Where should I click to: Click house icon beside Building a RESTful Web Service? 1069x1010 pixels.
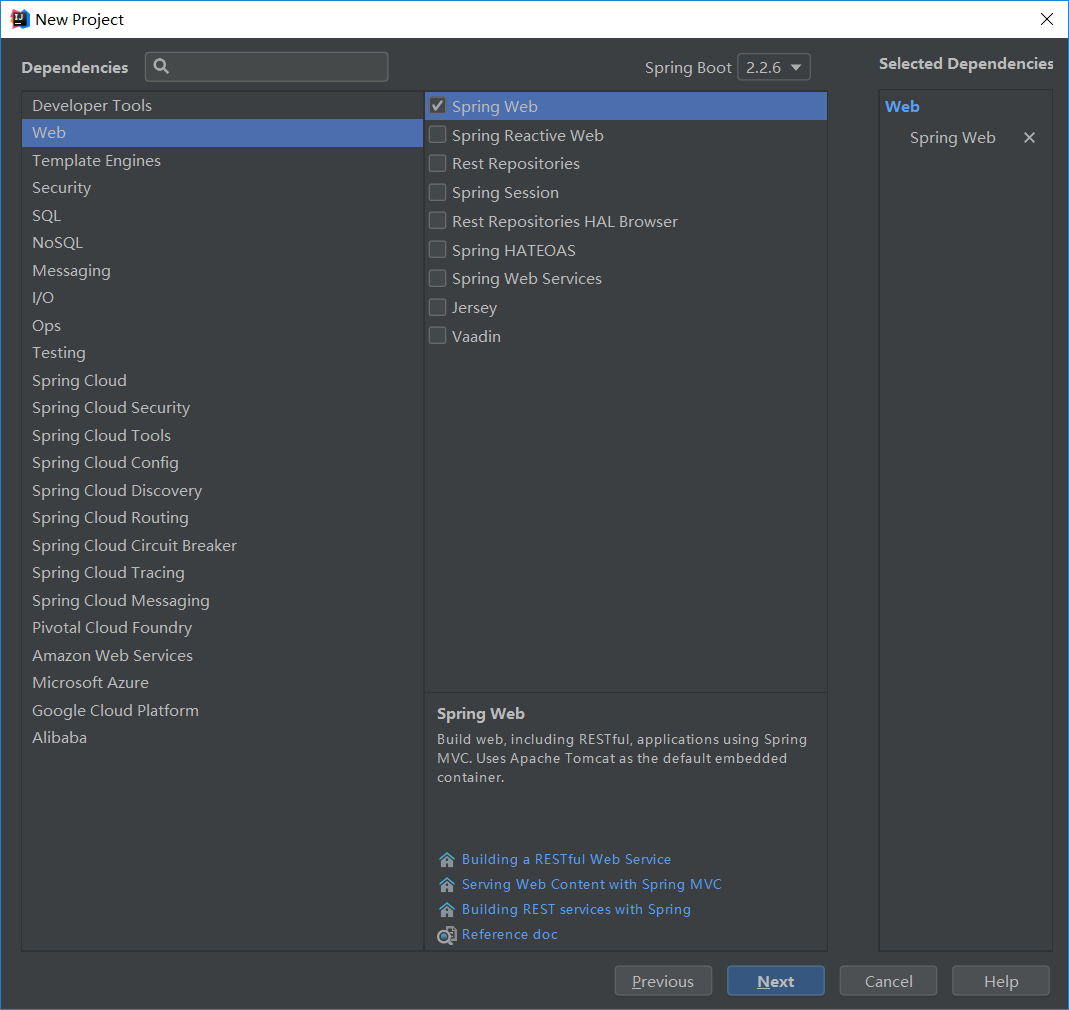[447, 859]
